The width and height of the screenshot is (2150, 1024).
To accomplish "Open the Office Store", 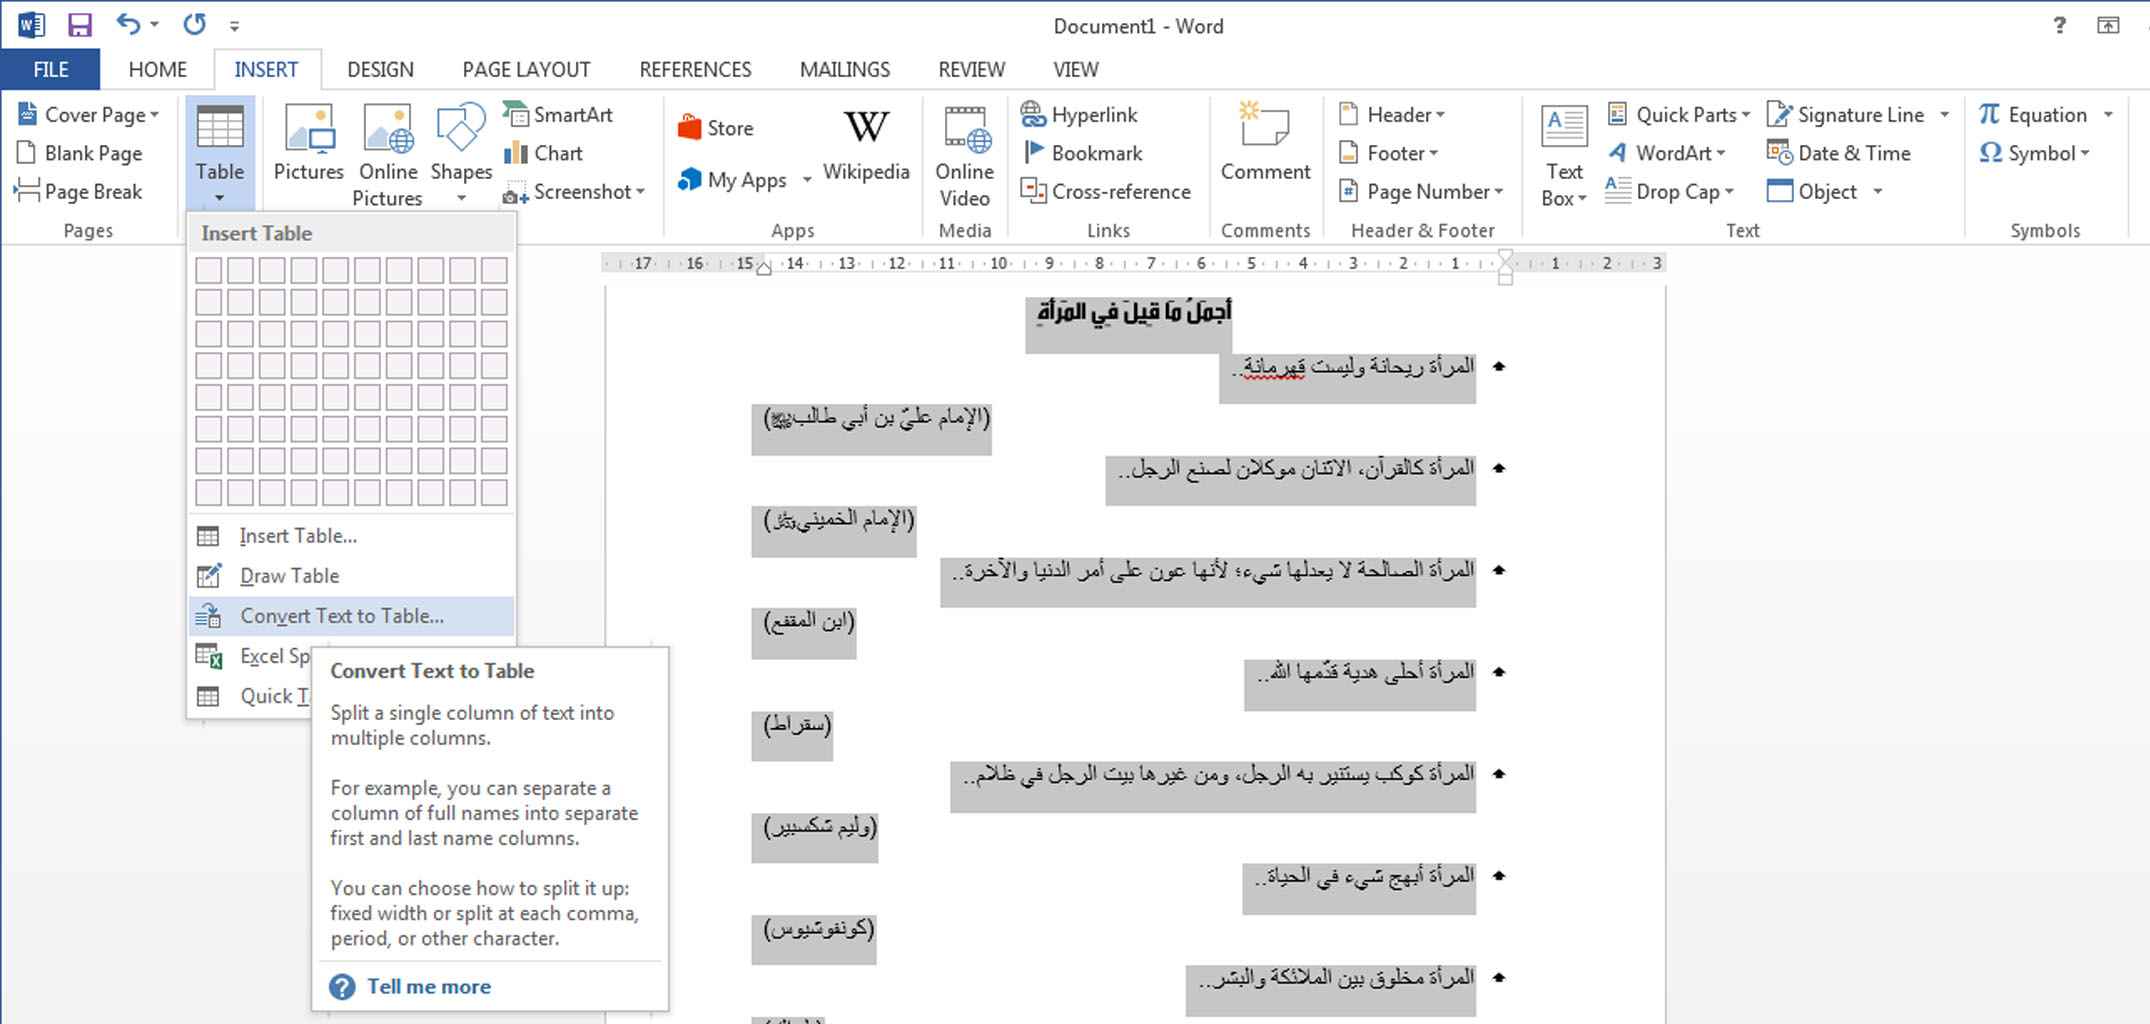I will click(x=716, y=128).
